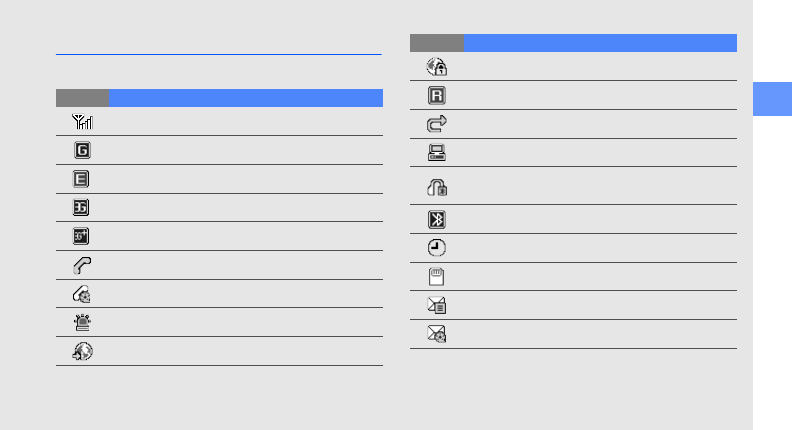Click the 3G network icon

pyautogui.click(x=82, y=208)
